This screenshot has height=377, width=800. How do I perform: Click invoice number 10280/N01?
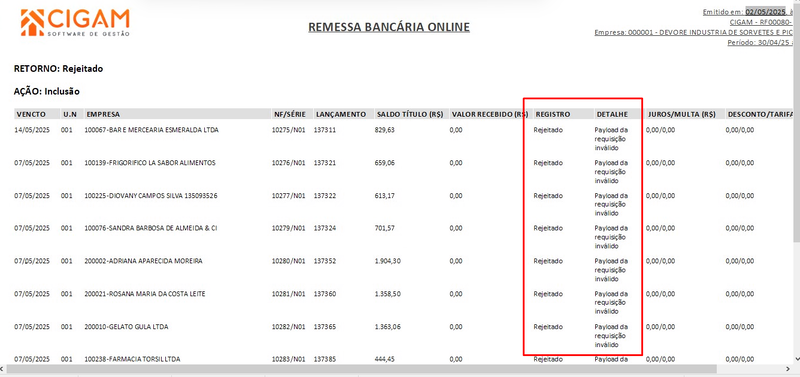[288, 261]
